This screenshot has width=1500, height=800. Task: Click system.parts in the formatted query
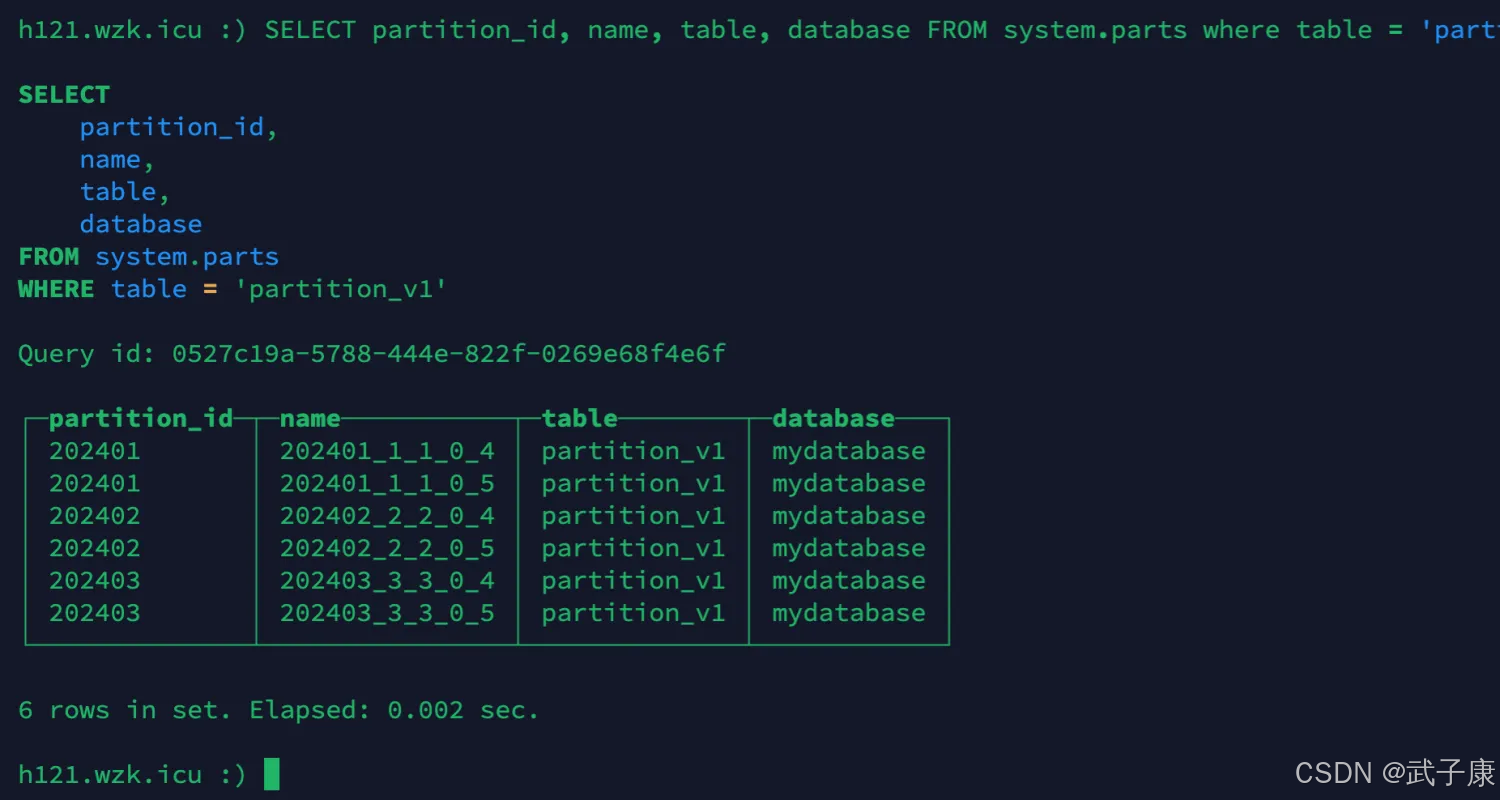point(187,257)
